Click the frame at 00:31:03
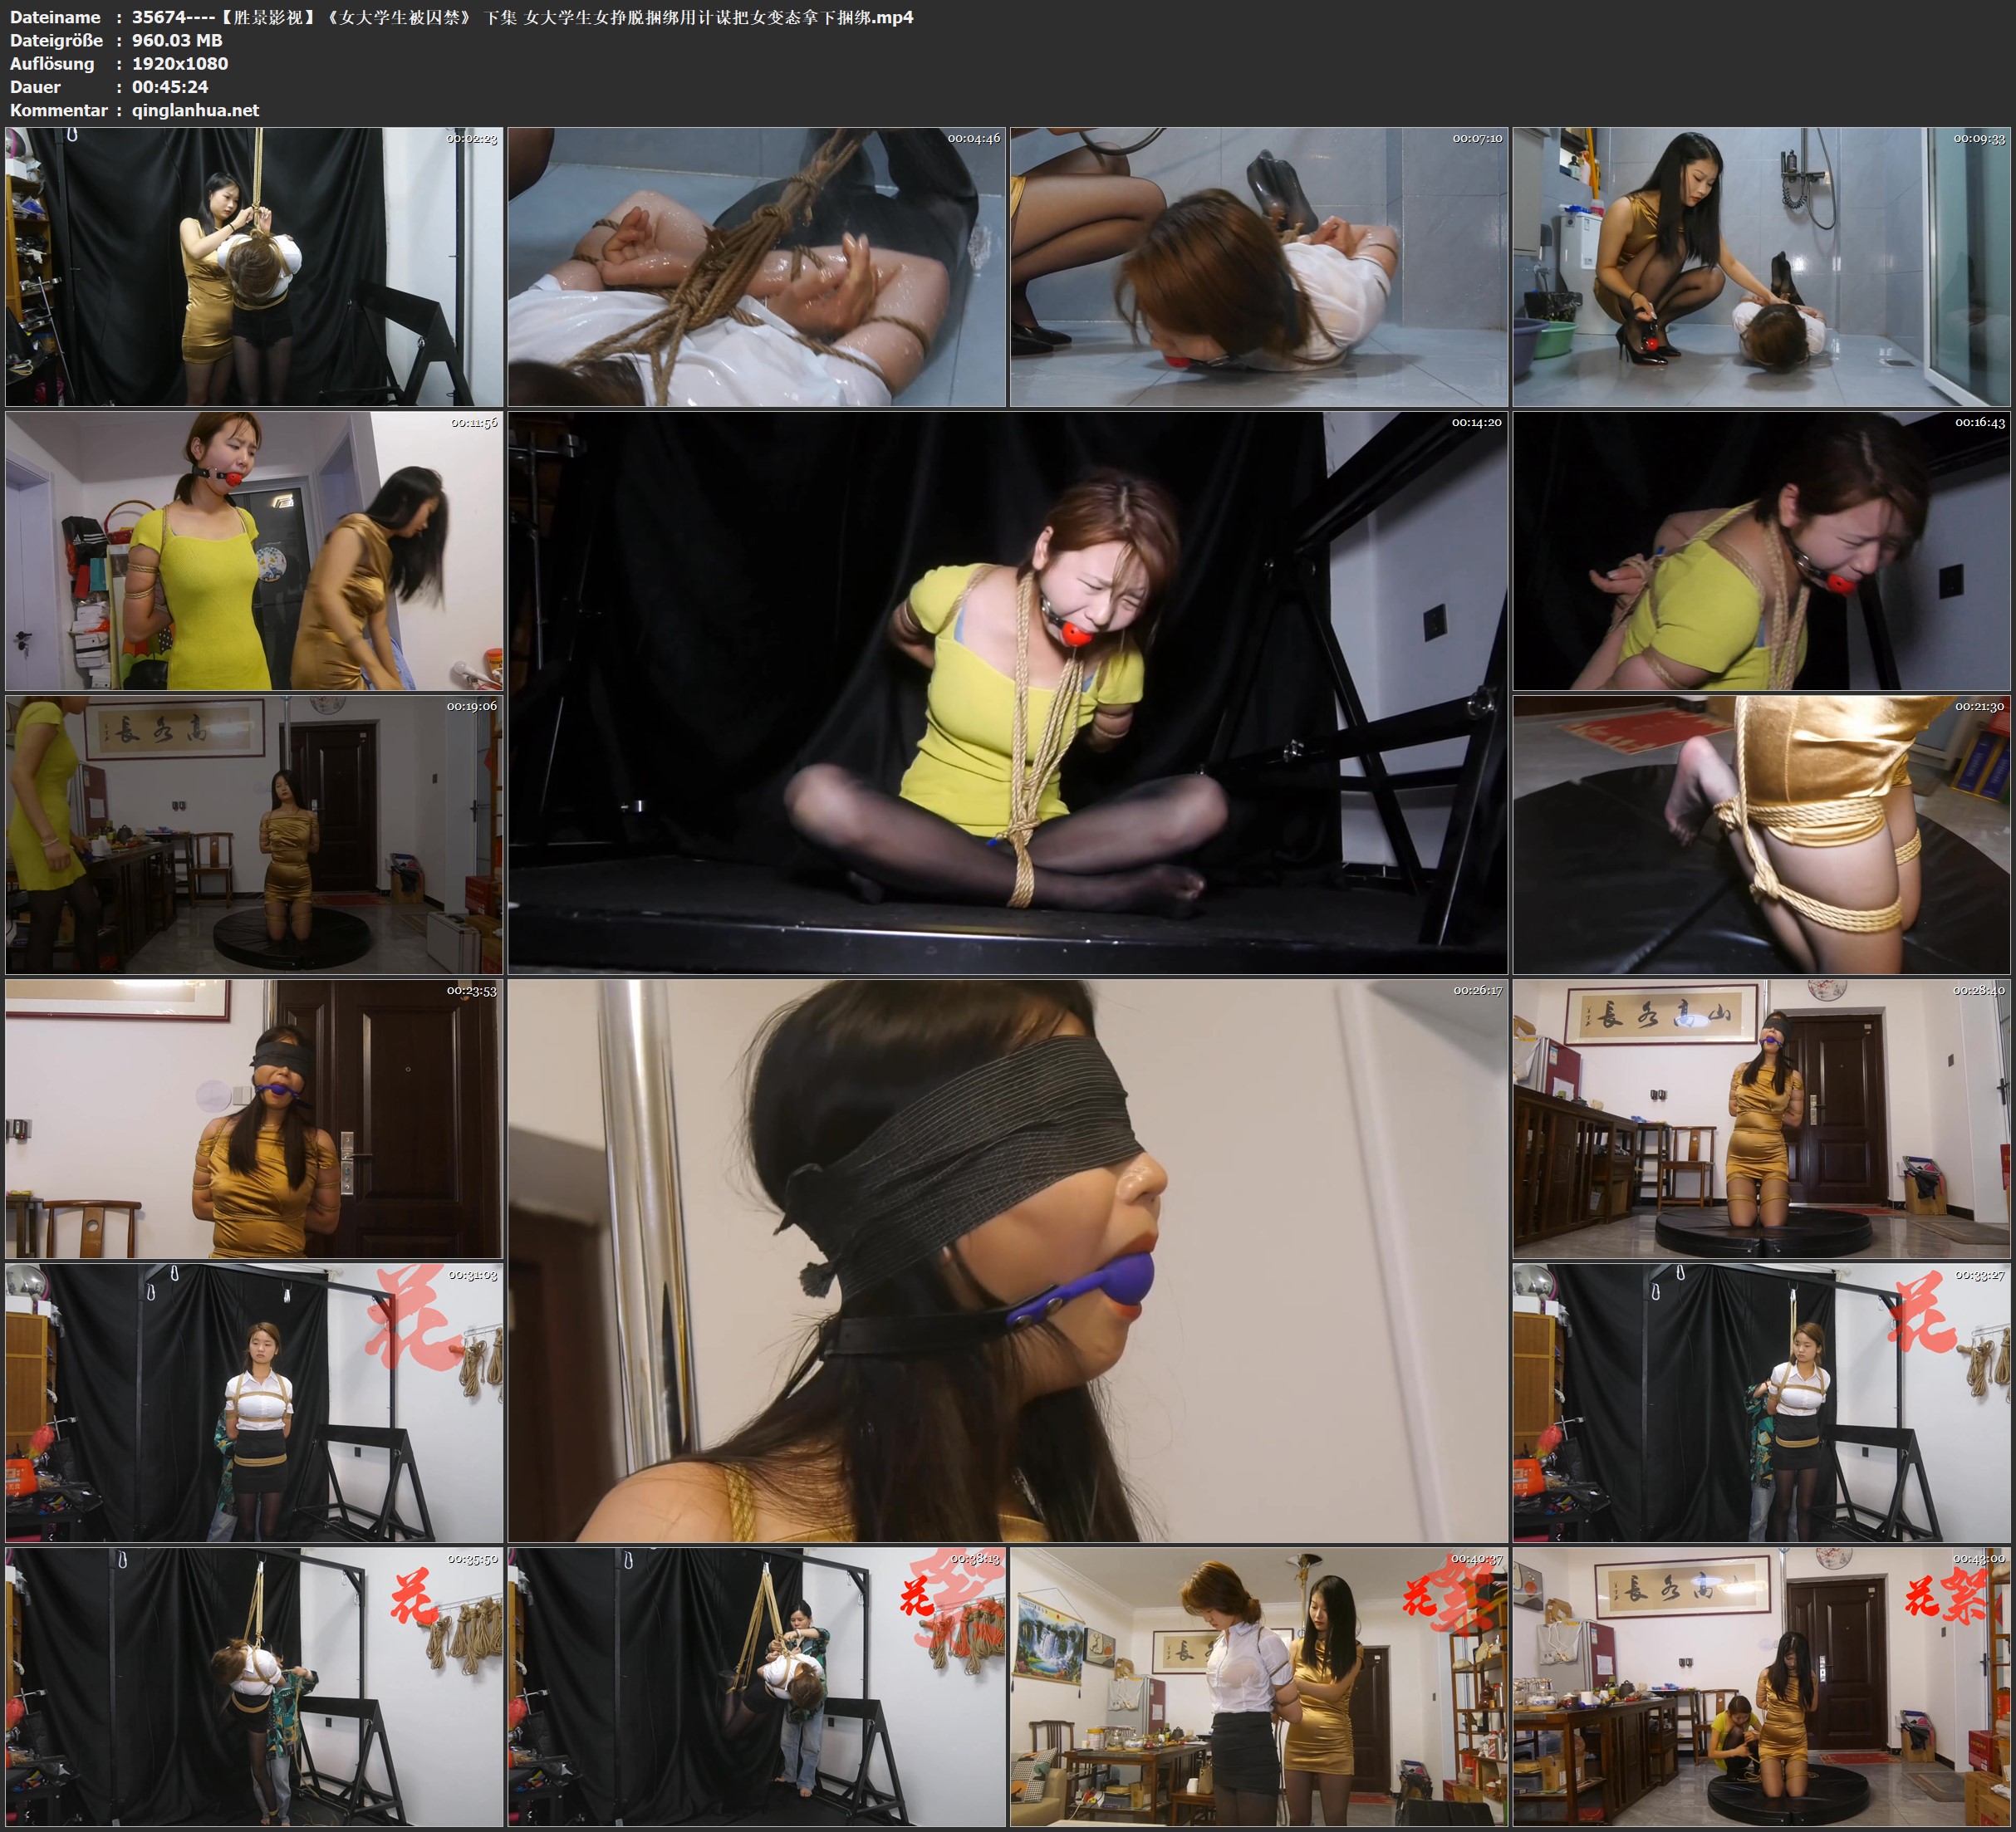 254,1402
